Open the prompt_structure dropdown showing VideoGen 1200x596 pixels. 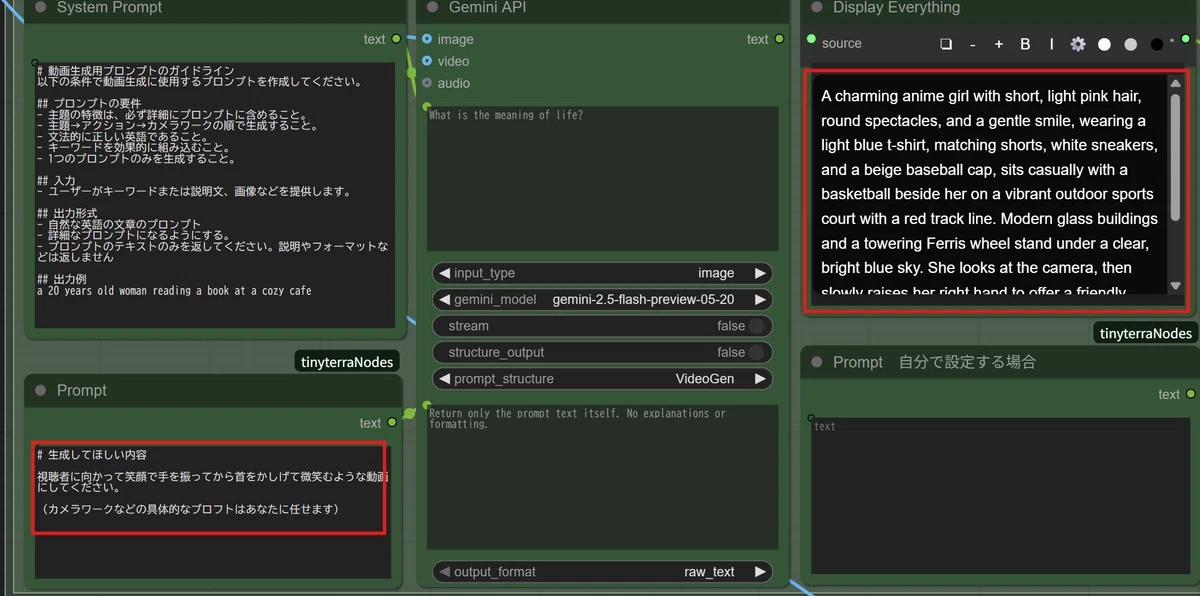click(602, 379)
